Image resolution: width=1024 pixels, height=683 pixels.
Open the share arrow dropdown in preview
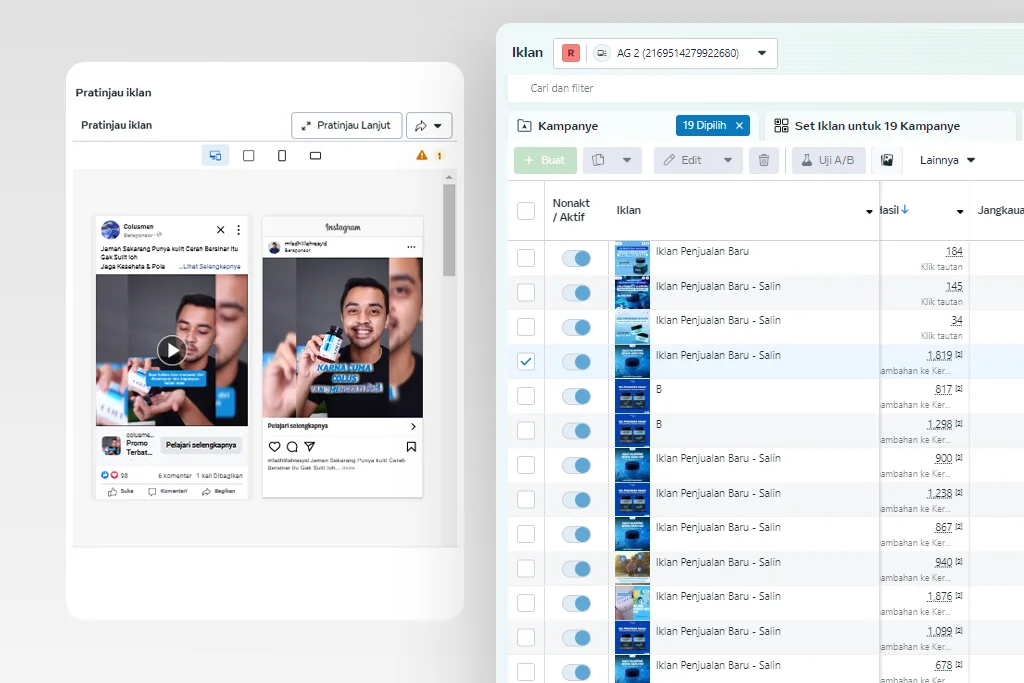429,126
